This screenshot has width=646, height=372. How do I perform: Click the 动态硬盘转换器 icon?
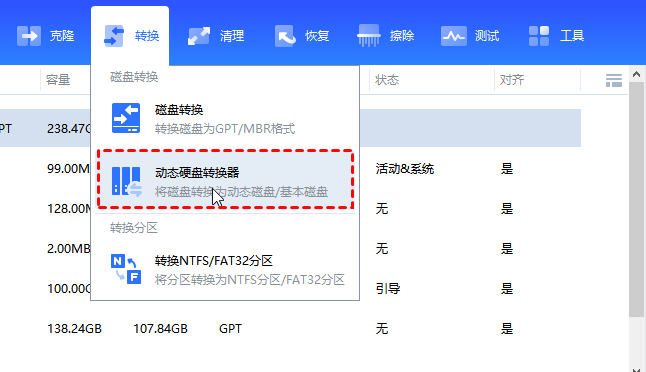126,181
